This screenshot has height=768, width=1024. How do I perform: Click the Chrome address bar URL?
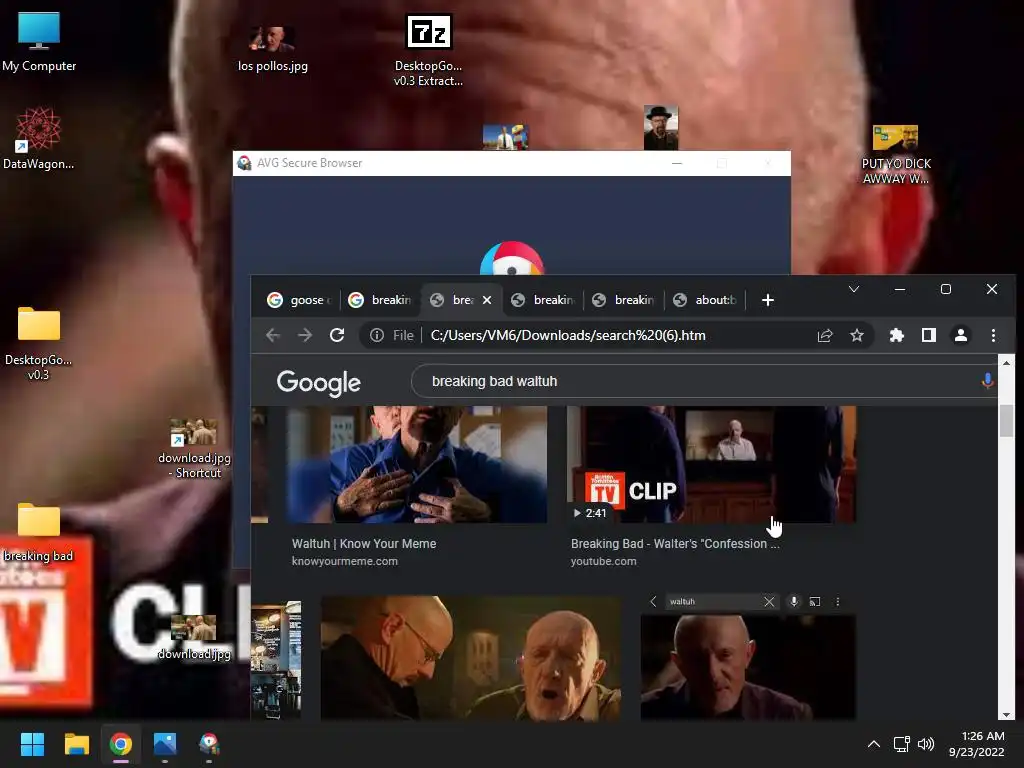[x=568, y=336]
